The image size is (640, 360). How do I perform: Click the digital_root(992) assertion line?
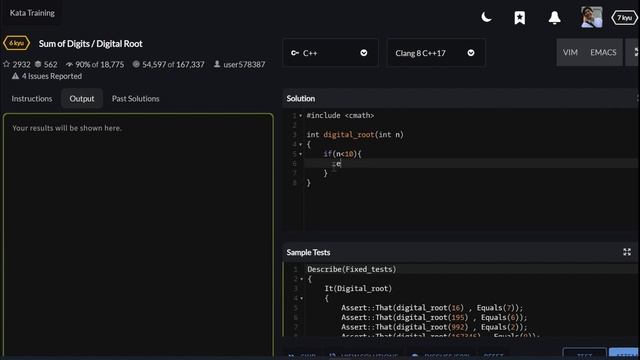click(434, 327)
